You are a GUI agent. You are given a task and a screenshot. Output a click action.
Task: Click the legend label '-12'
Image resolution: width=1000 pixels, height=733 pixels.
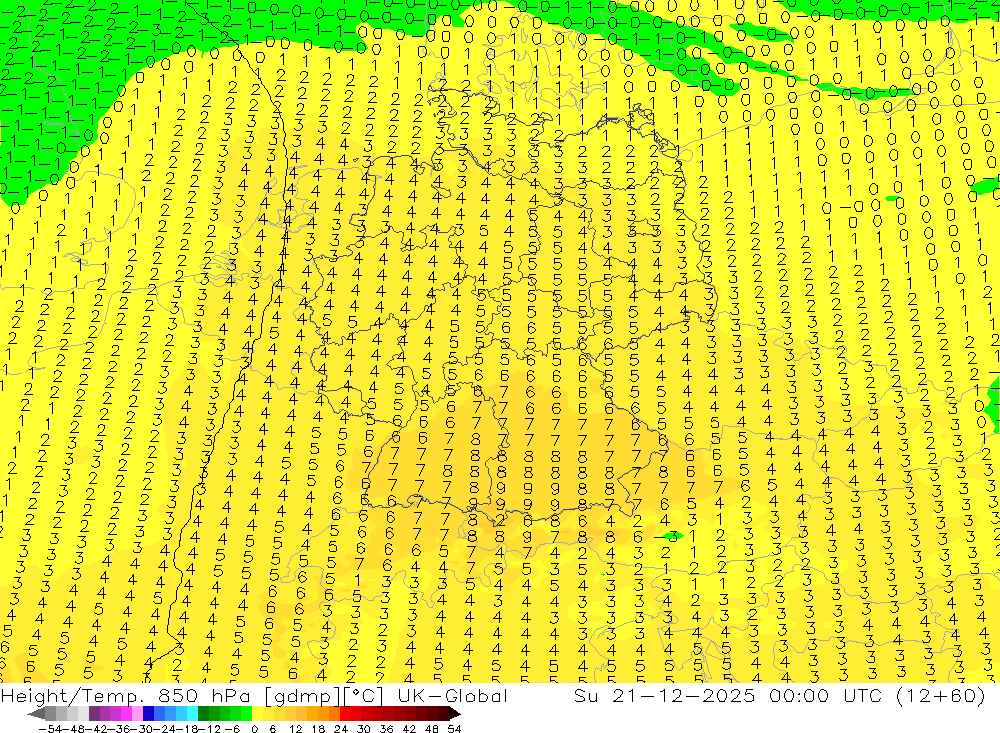209,729
